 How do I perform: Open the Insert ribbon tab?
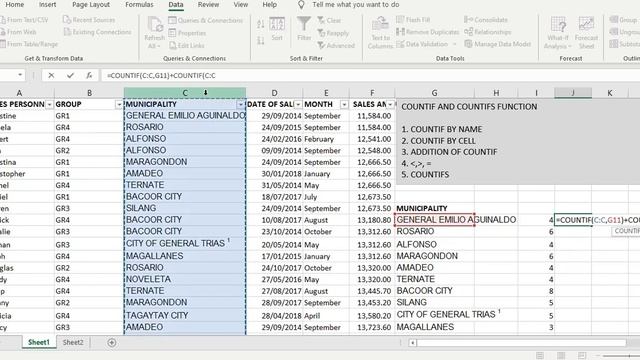(47, 4)
